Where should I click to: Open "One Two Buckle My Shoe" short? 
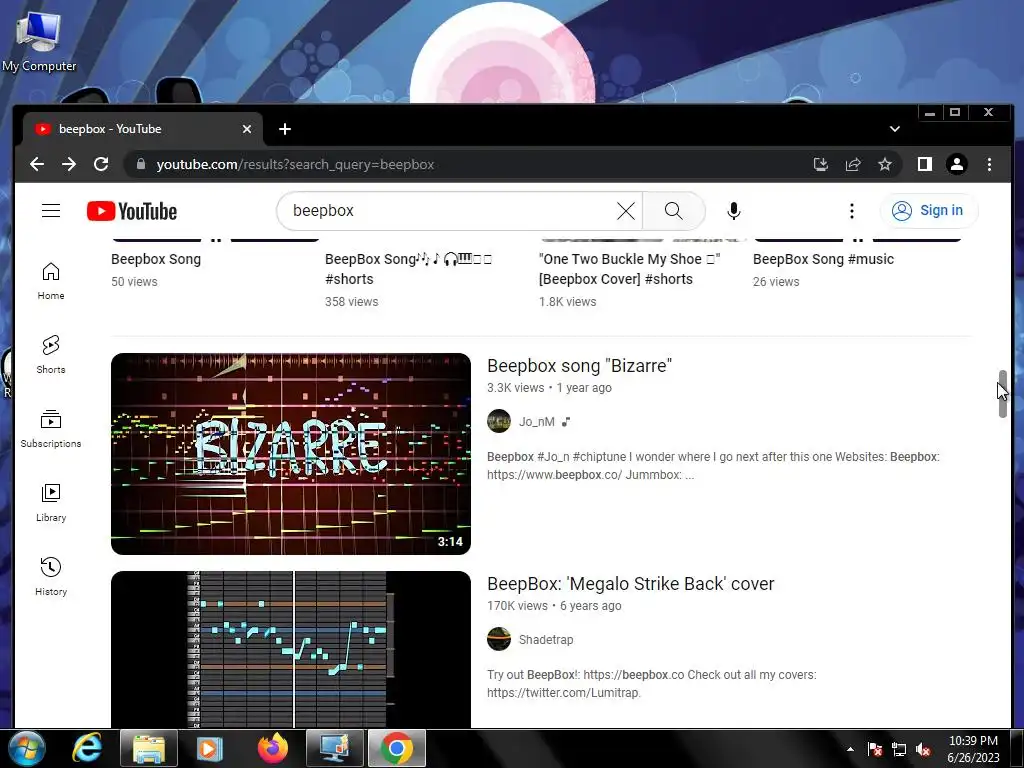[x=630, y=269]
